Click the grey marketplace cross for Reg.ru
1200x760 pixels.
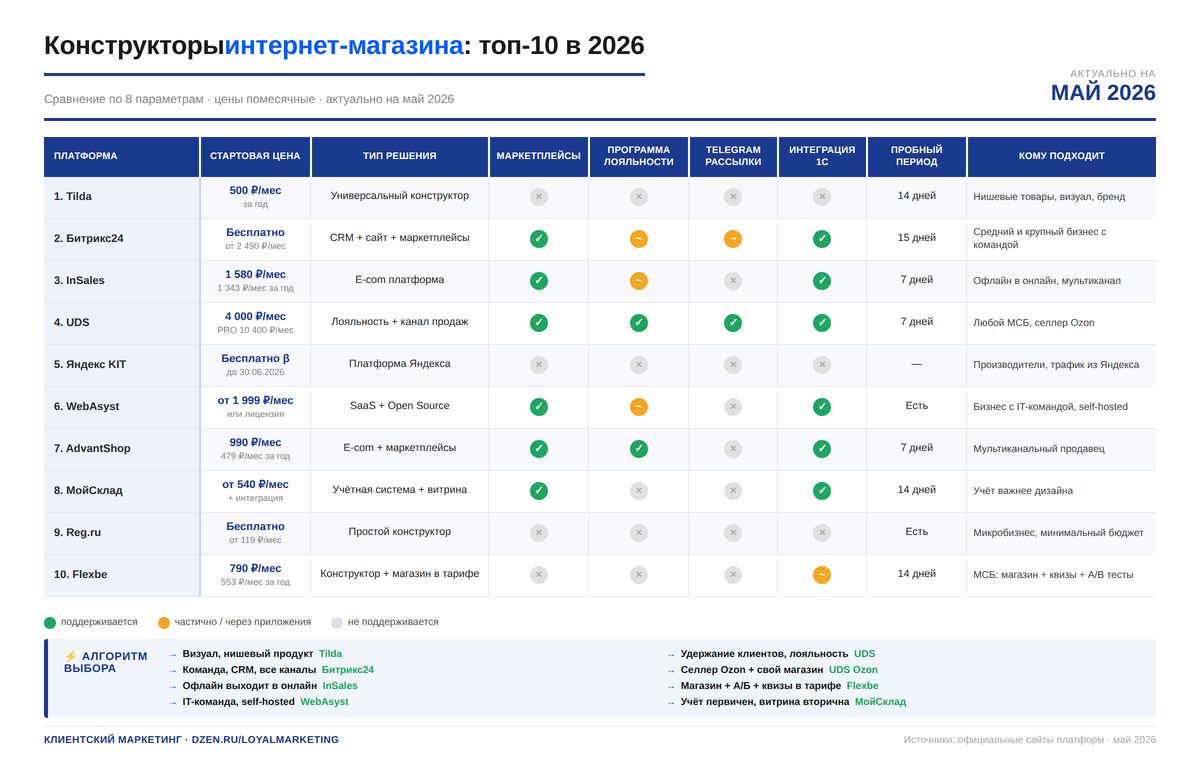point(539,533)
